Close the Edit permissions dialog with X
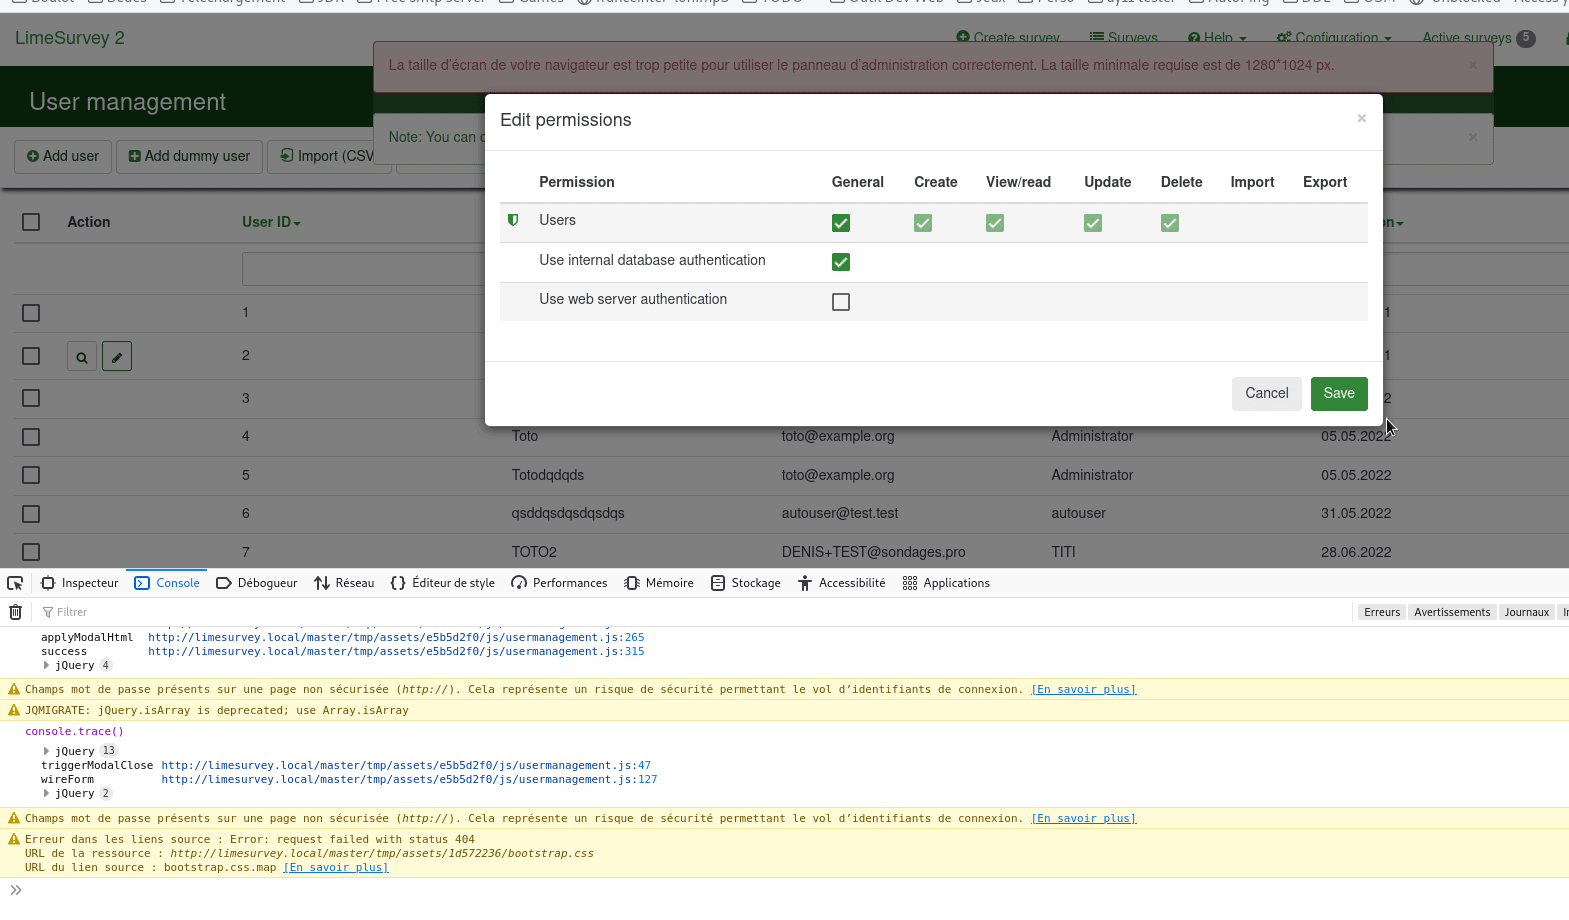1569x920 pixels. 1361,118
